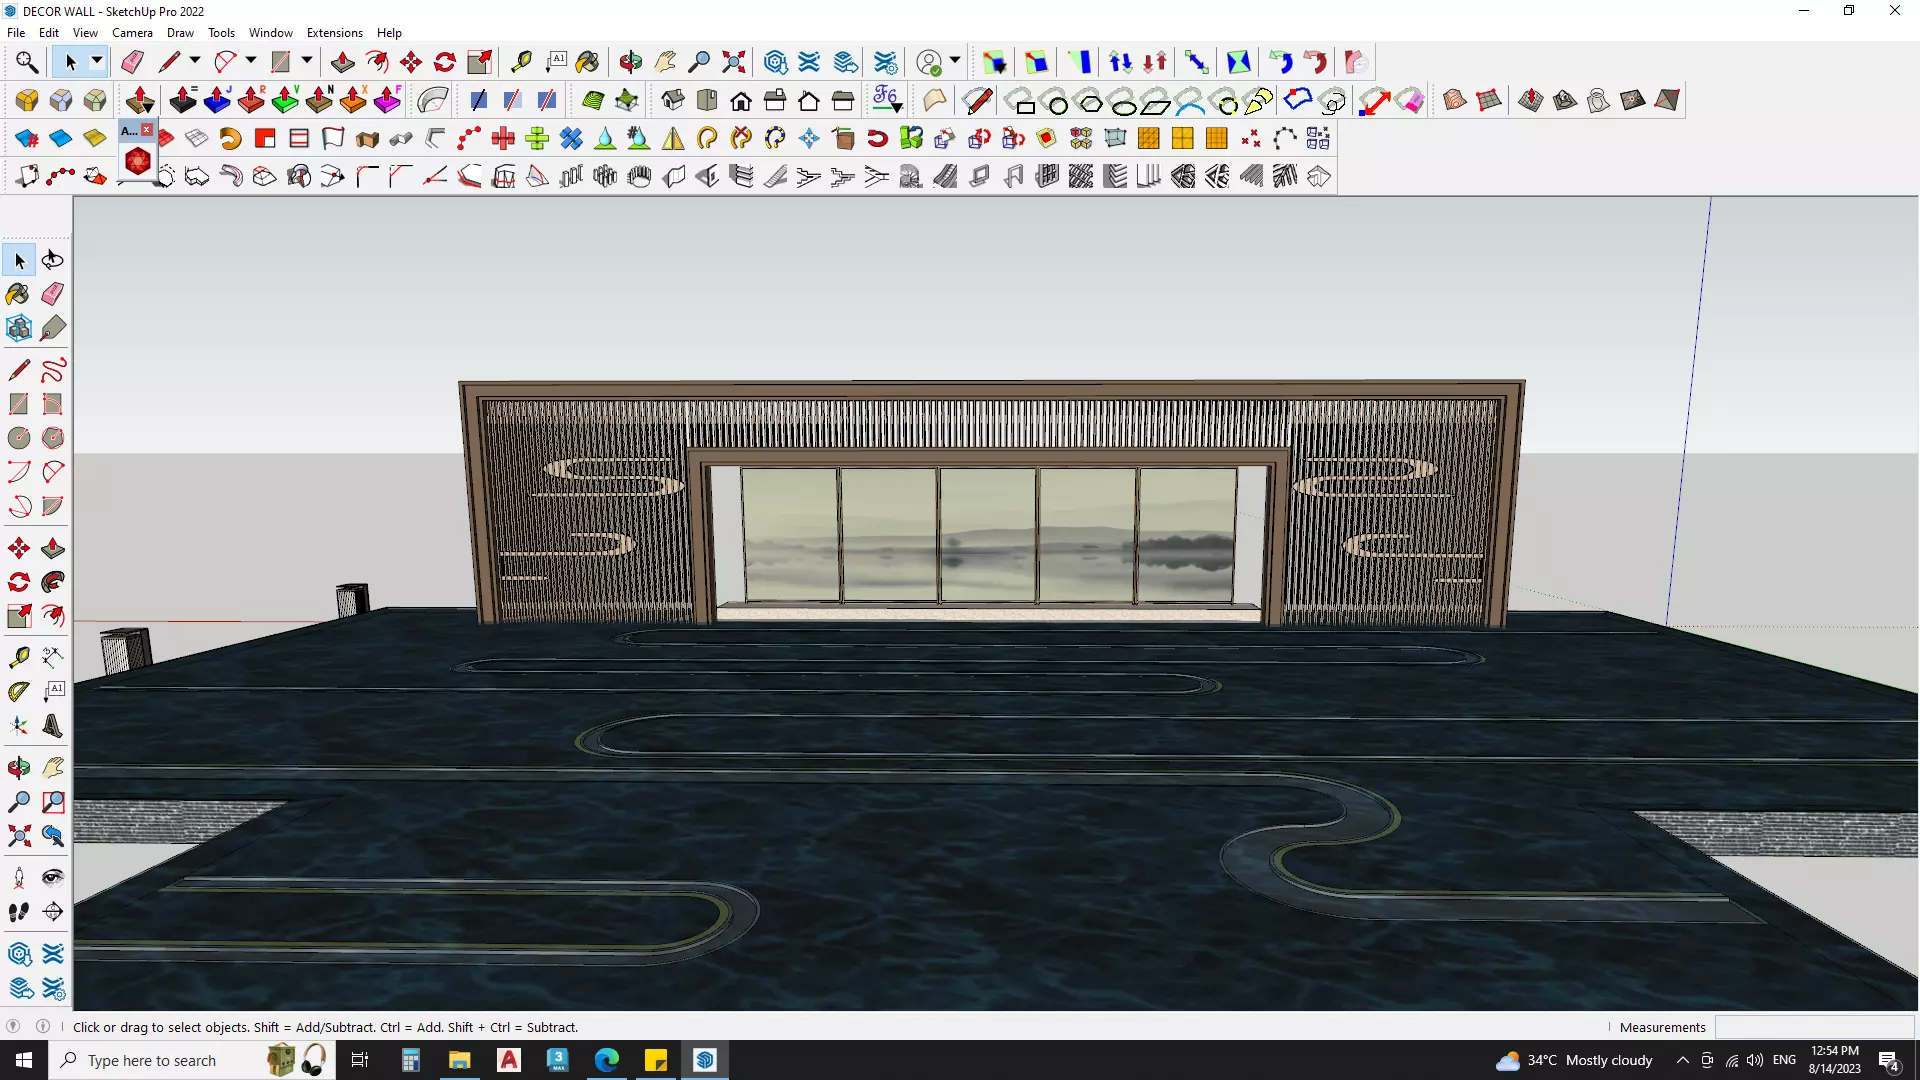
Task: Select the Iso view house icon
Action: coord(673,100)
